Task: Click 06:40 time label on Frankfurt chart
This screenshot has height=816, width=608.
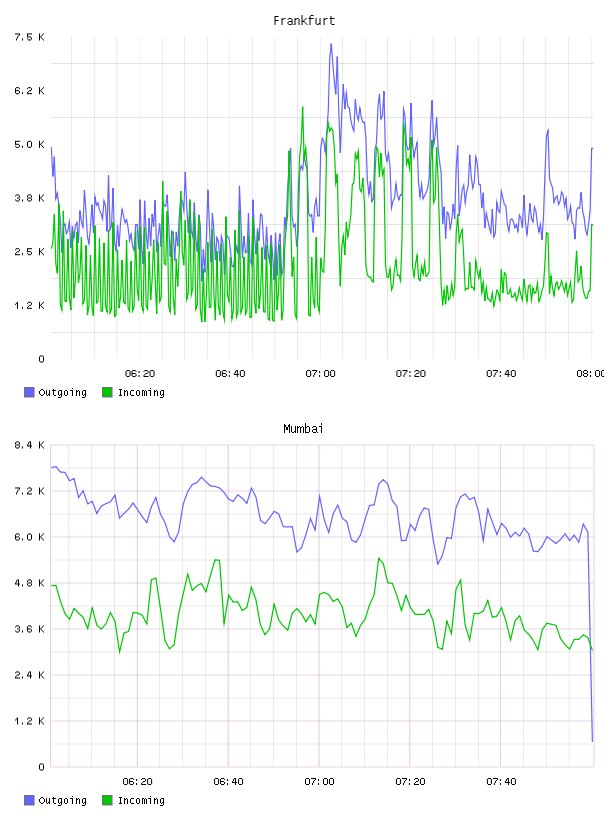Action: pyautogui.click(x=230, y=374)
